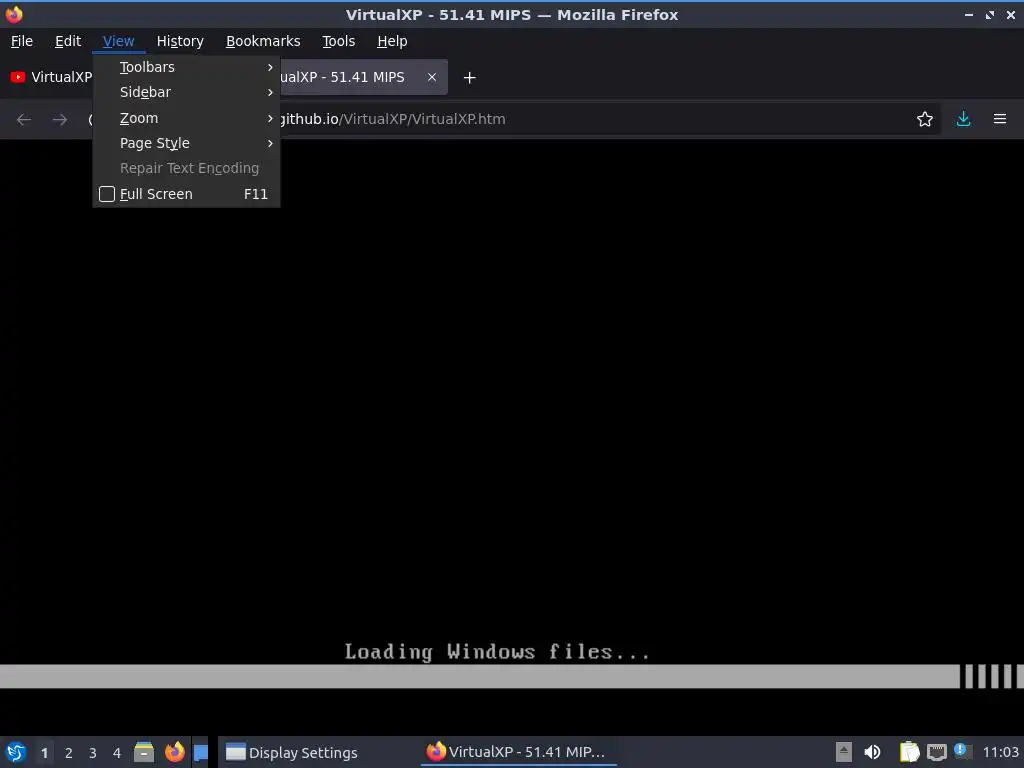Click the update notification tray icon

tap(963, 751)
